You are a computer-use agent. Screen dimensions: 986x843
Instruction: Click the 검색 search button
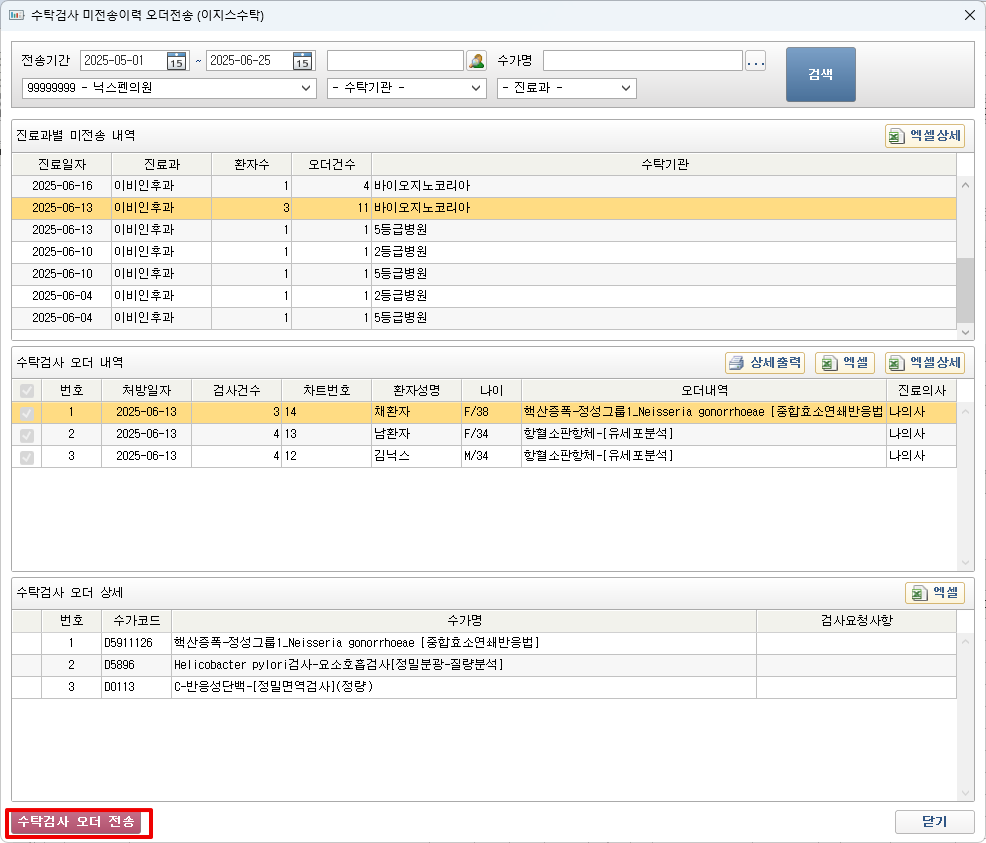pyautogui.click(x=820, y=74)
